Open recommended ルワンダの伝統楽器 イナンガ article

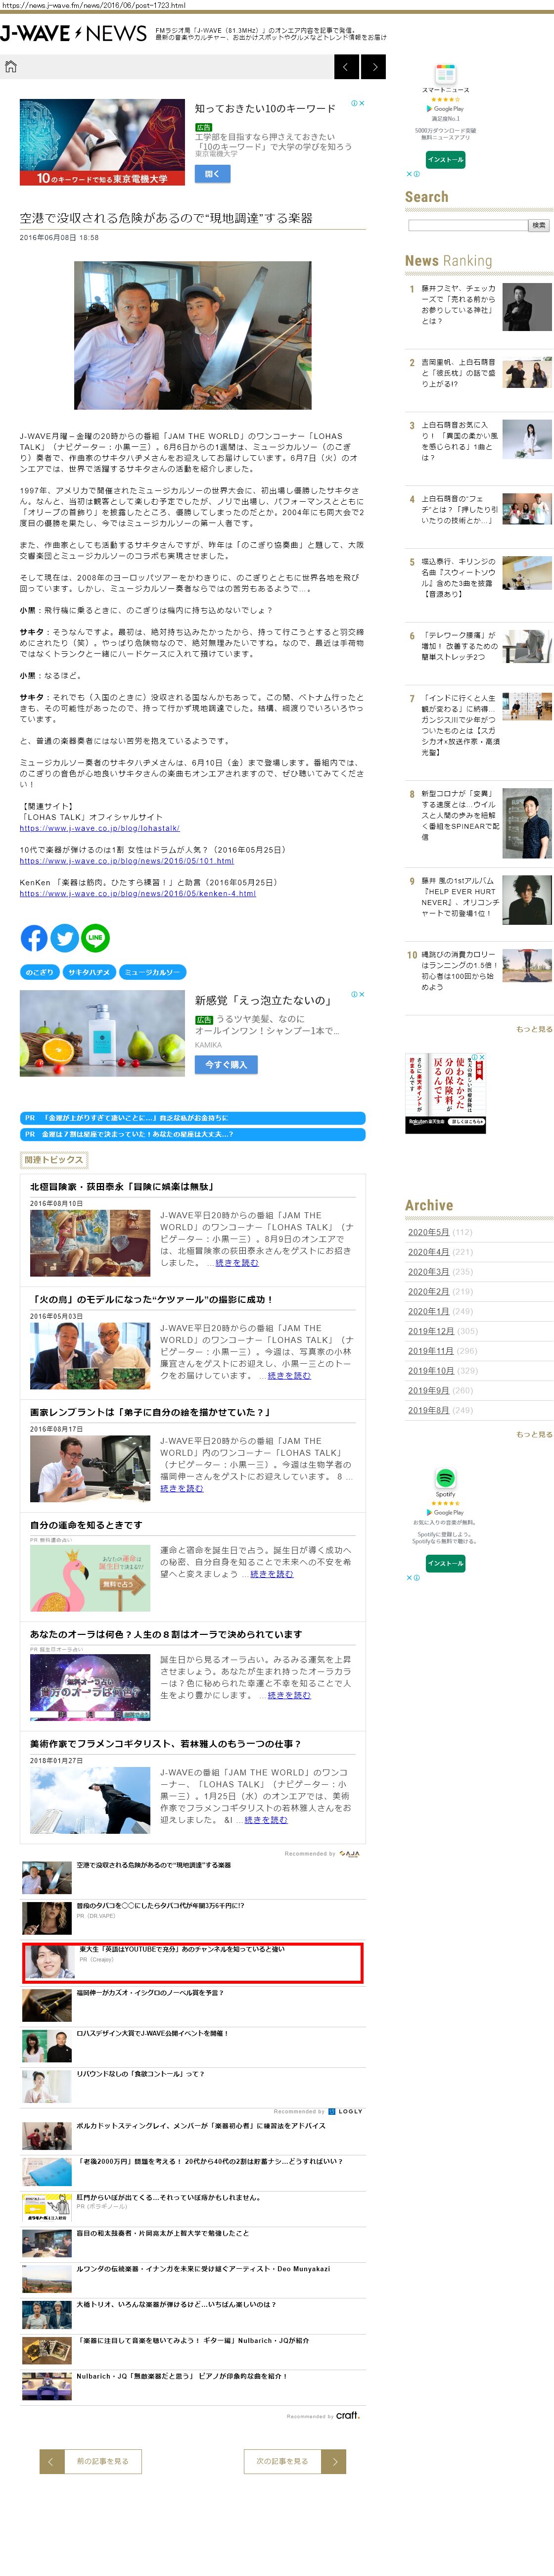(203, 2268)
